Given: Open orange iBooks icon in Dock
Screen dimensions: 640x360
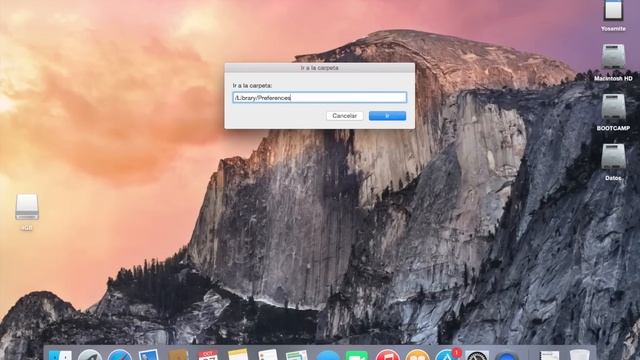Looking at the screenshot, I should pyautogui.click(x=417, y=355).
